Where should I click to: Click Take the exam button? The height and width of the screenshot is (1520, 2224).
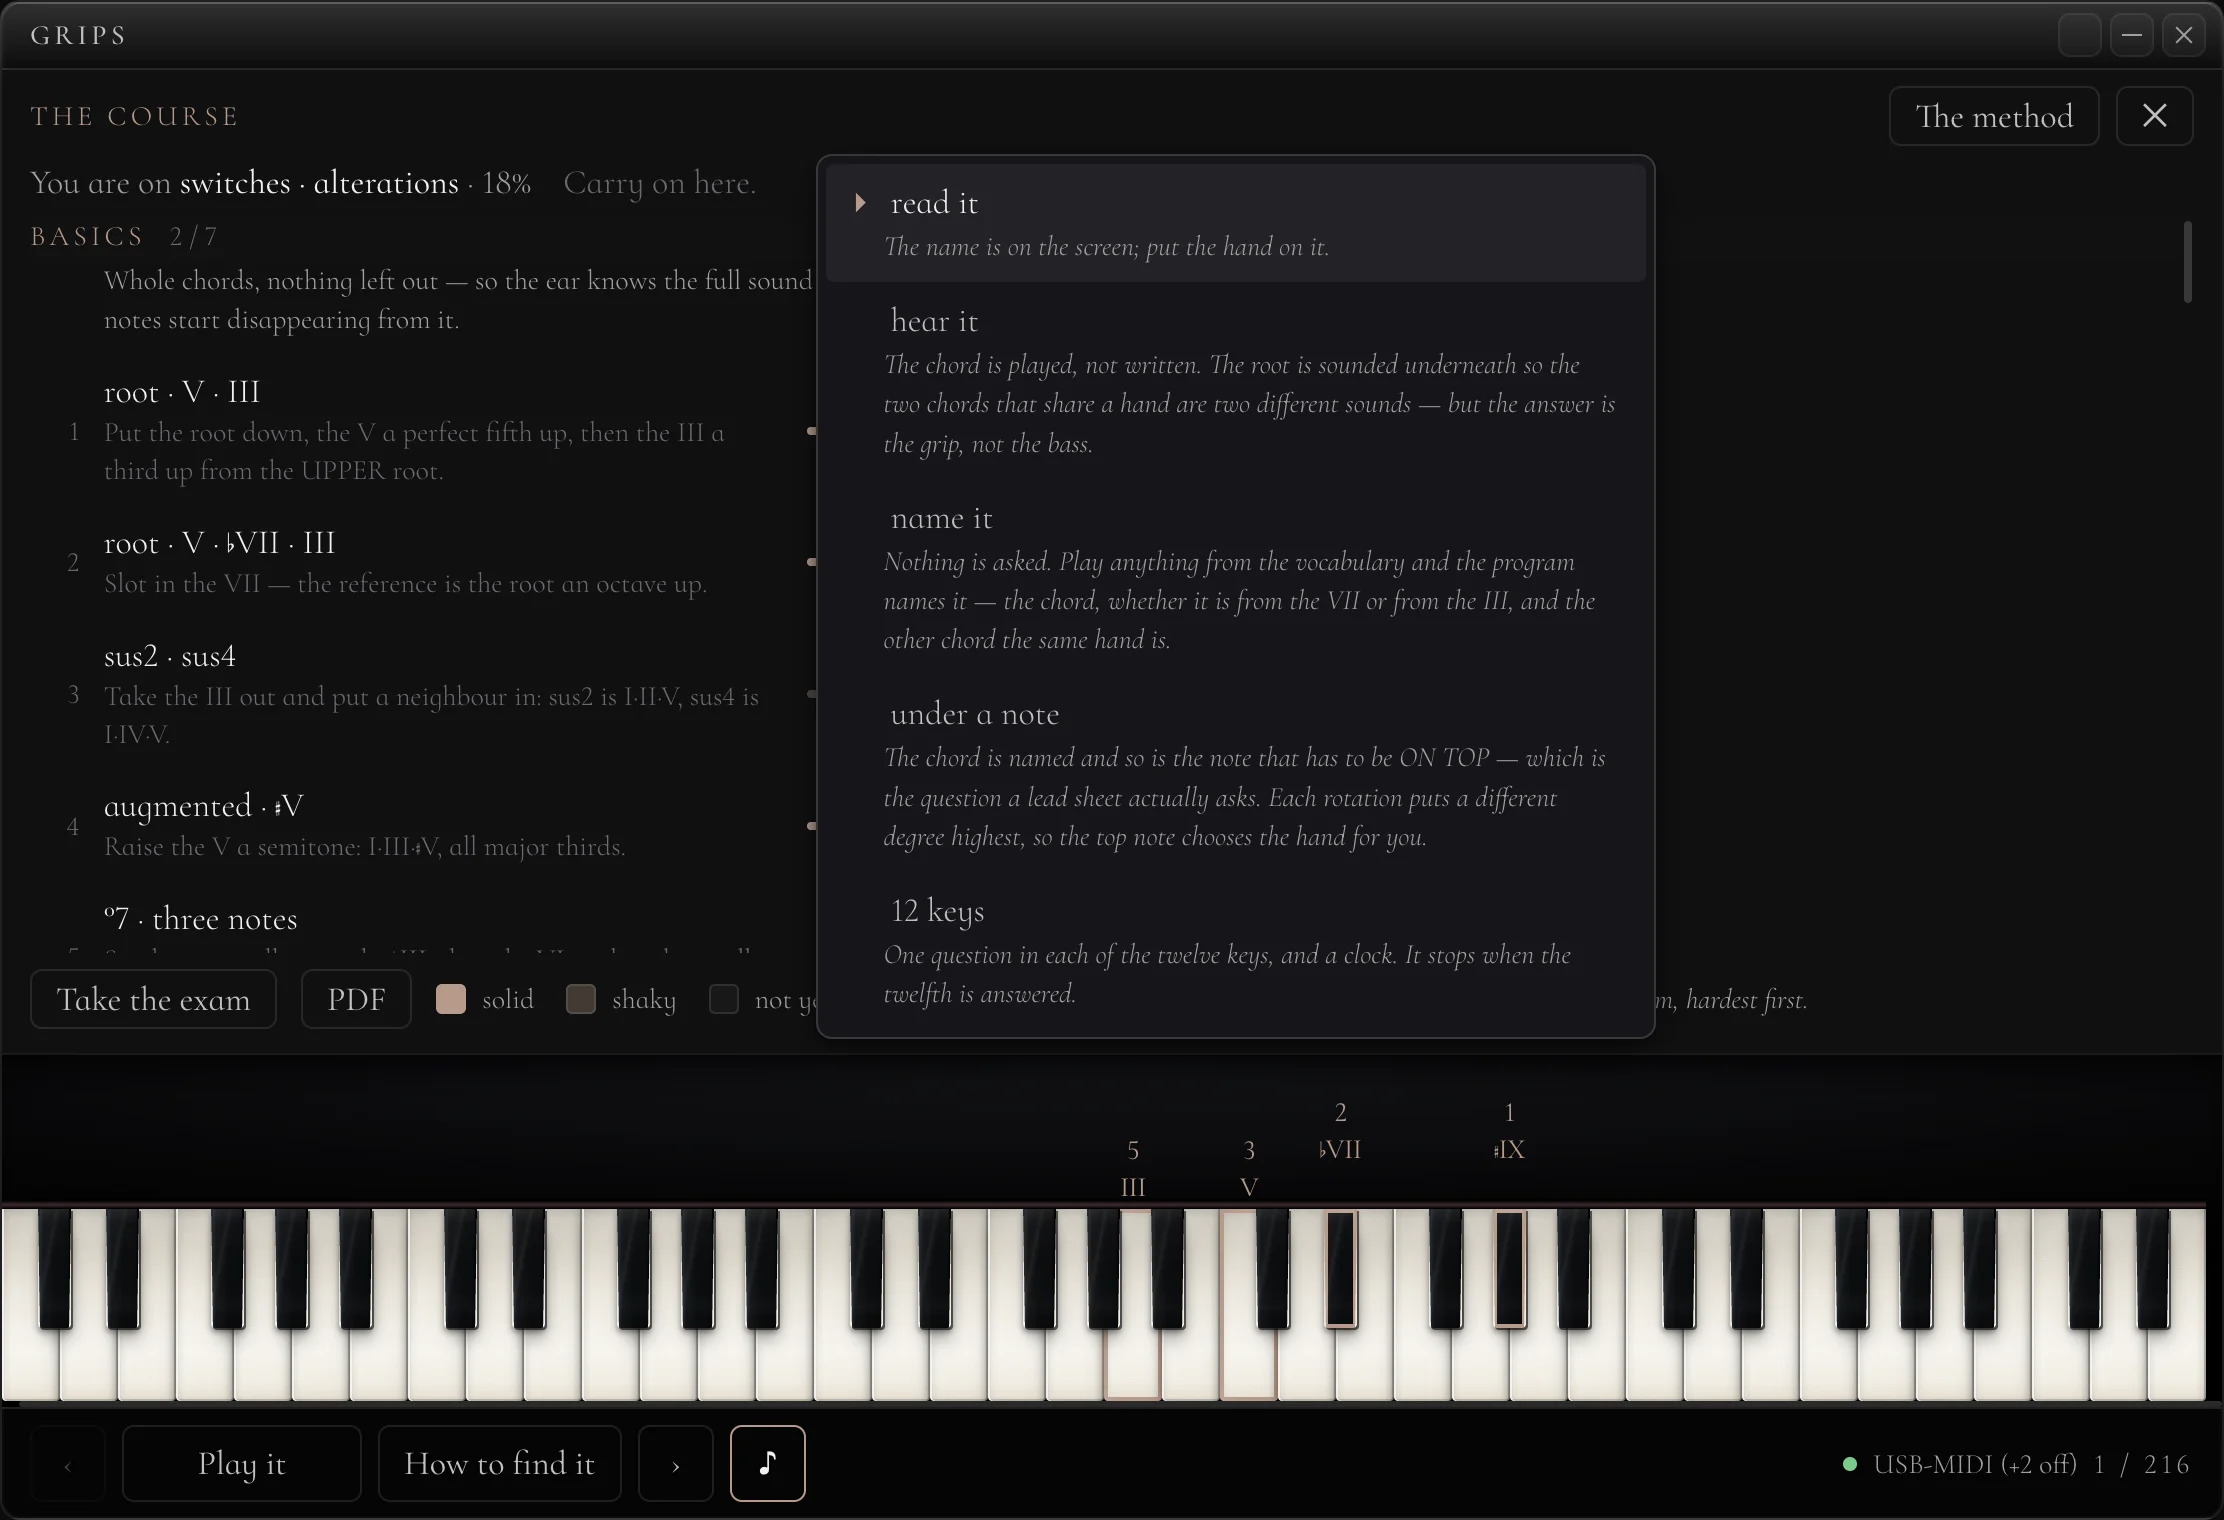pos(153,999)
